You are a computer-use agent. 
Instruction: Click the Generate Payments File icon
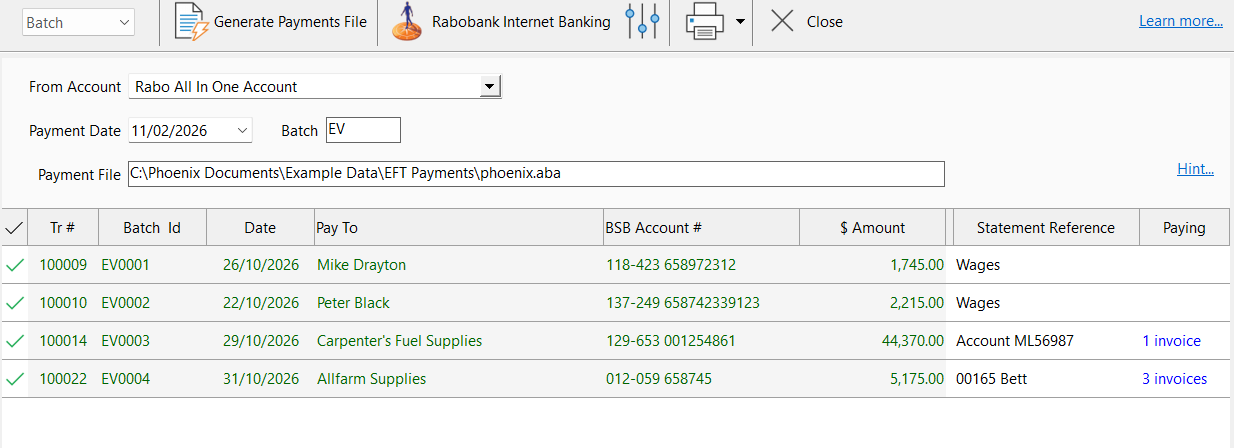[190, 22]
